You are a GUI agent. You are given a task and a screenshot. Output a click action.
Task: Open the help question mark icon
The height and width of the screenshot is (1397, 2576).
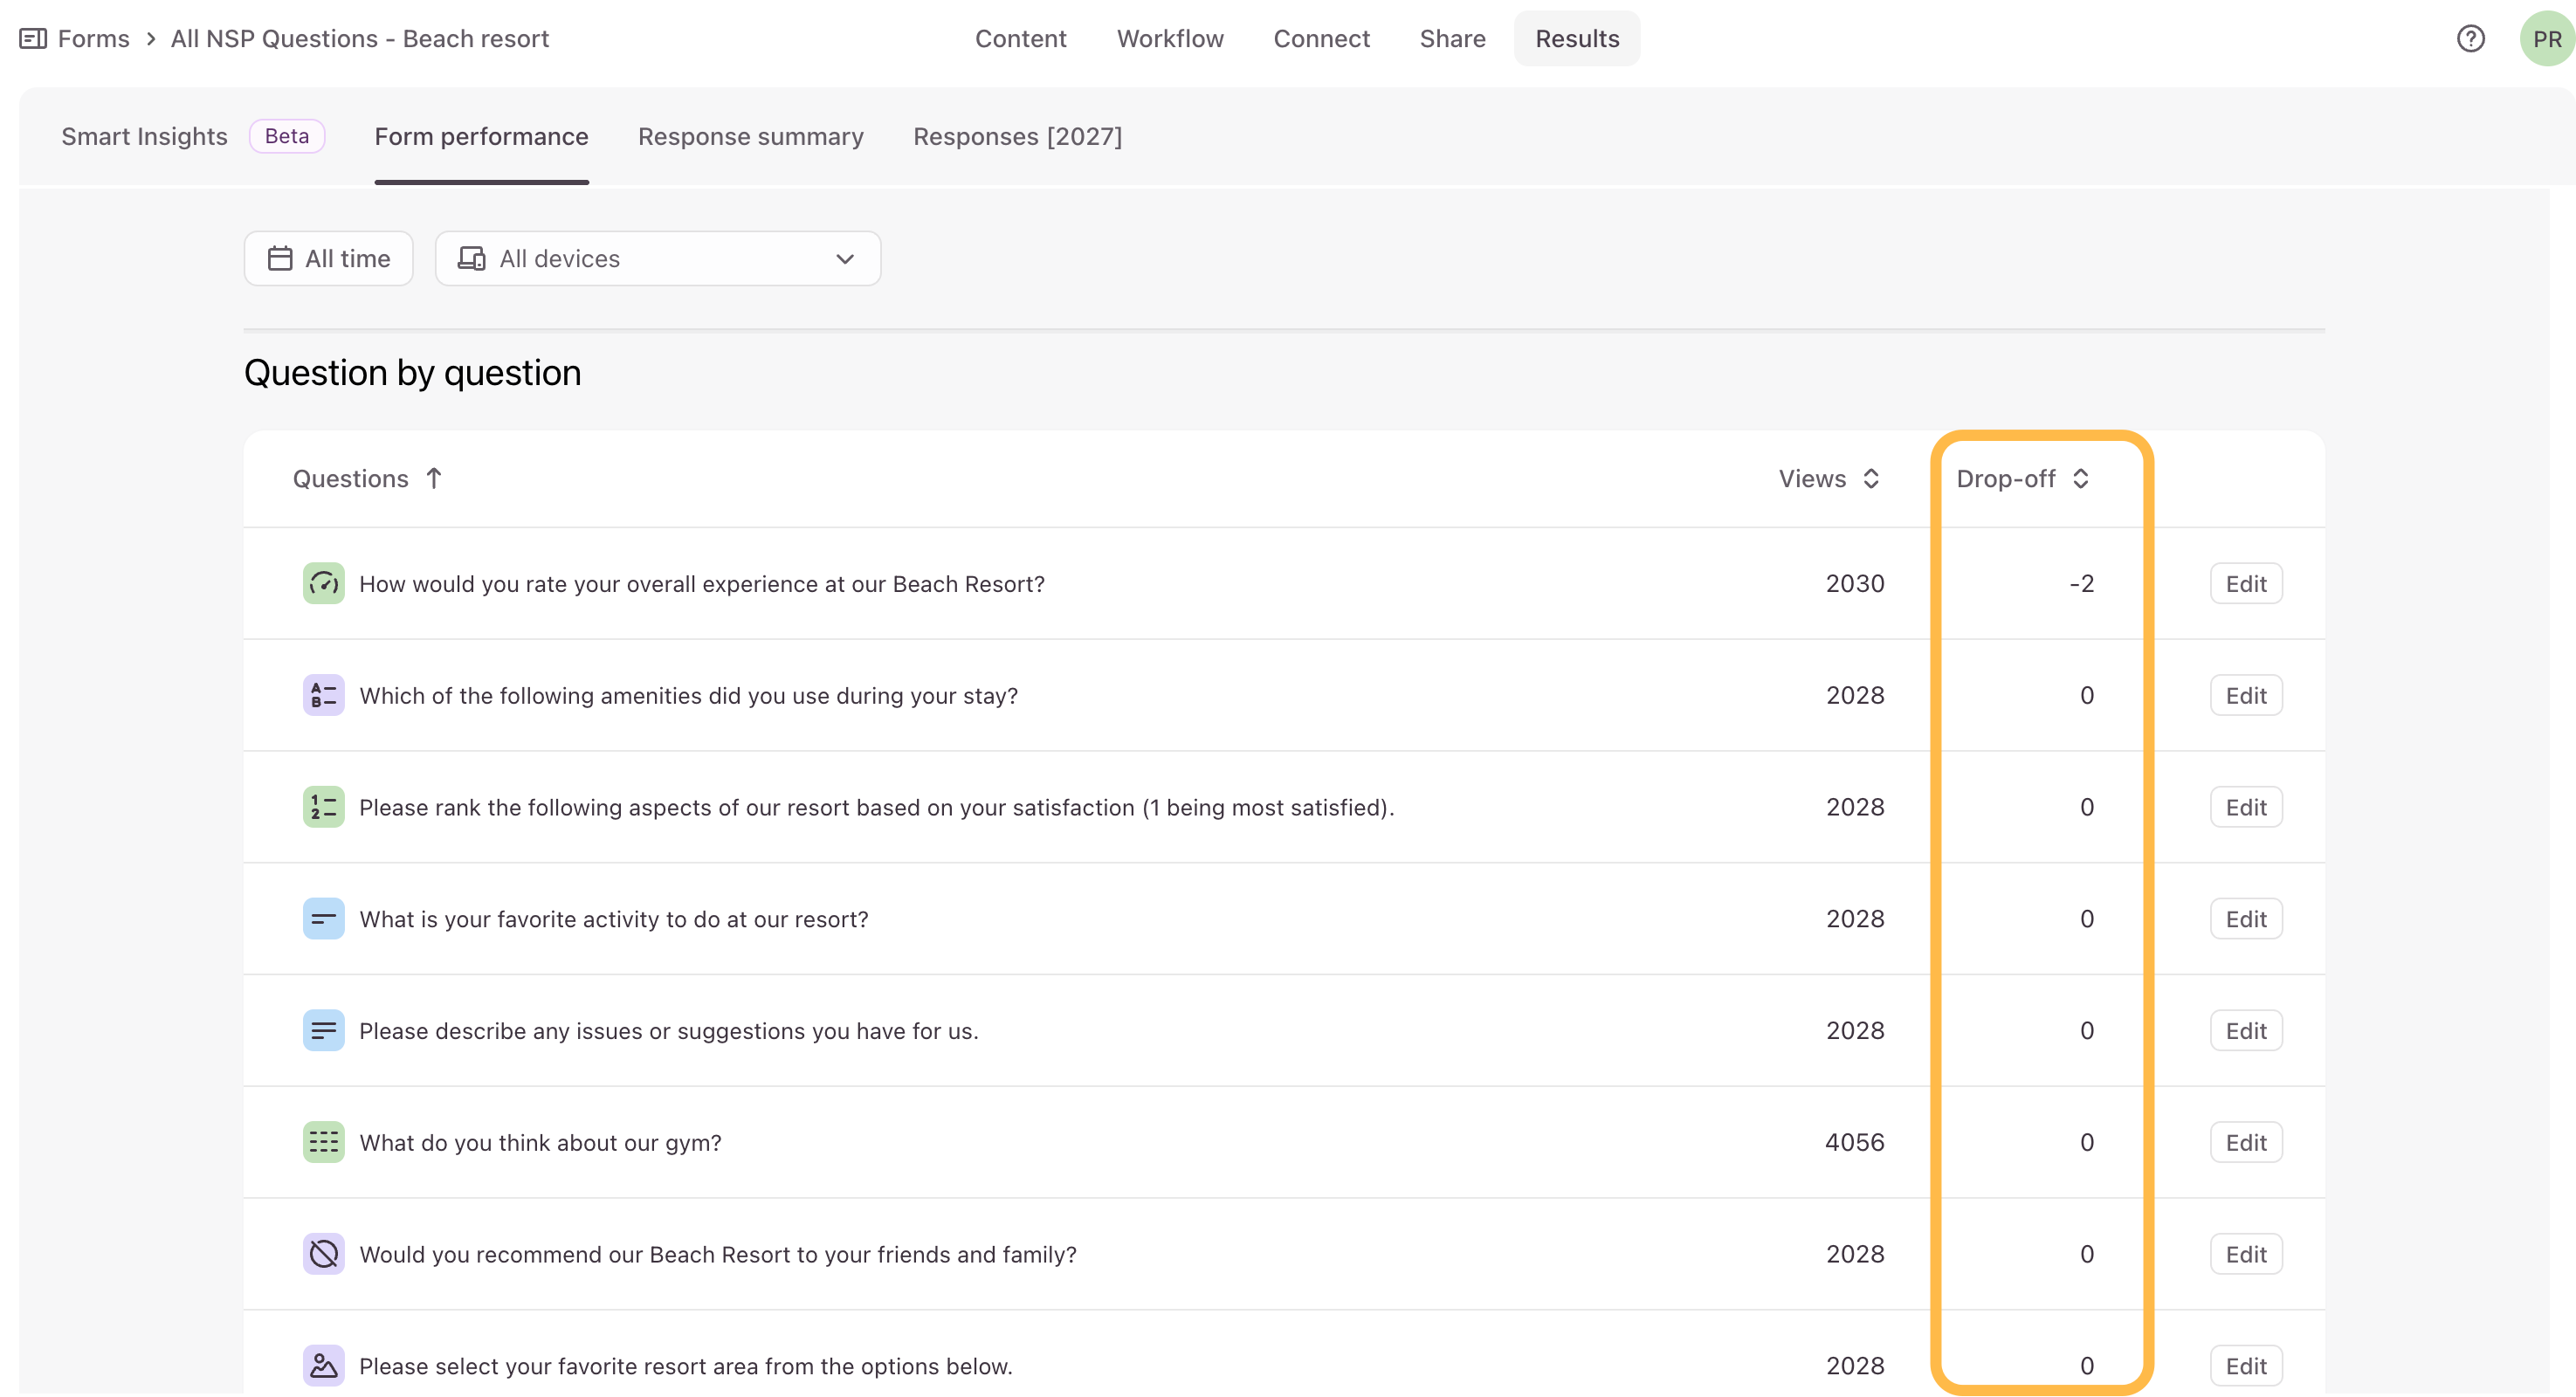pyautogui.click(x=2470, y=39)
